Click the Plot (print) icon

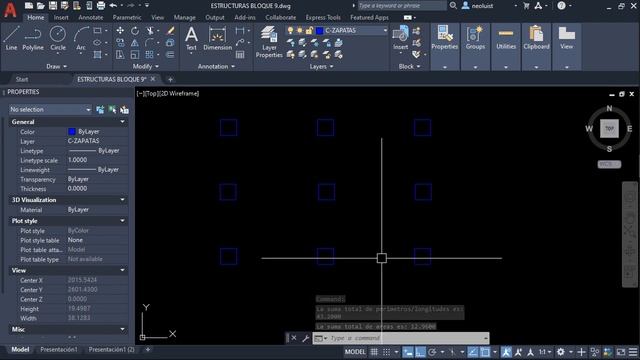pyautogui.click(x=101, y=6)
